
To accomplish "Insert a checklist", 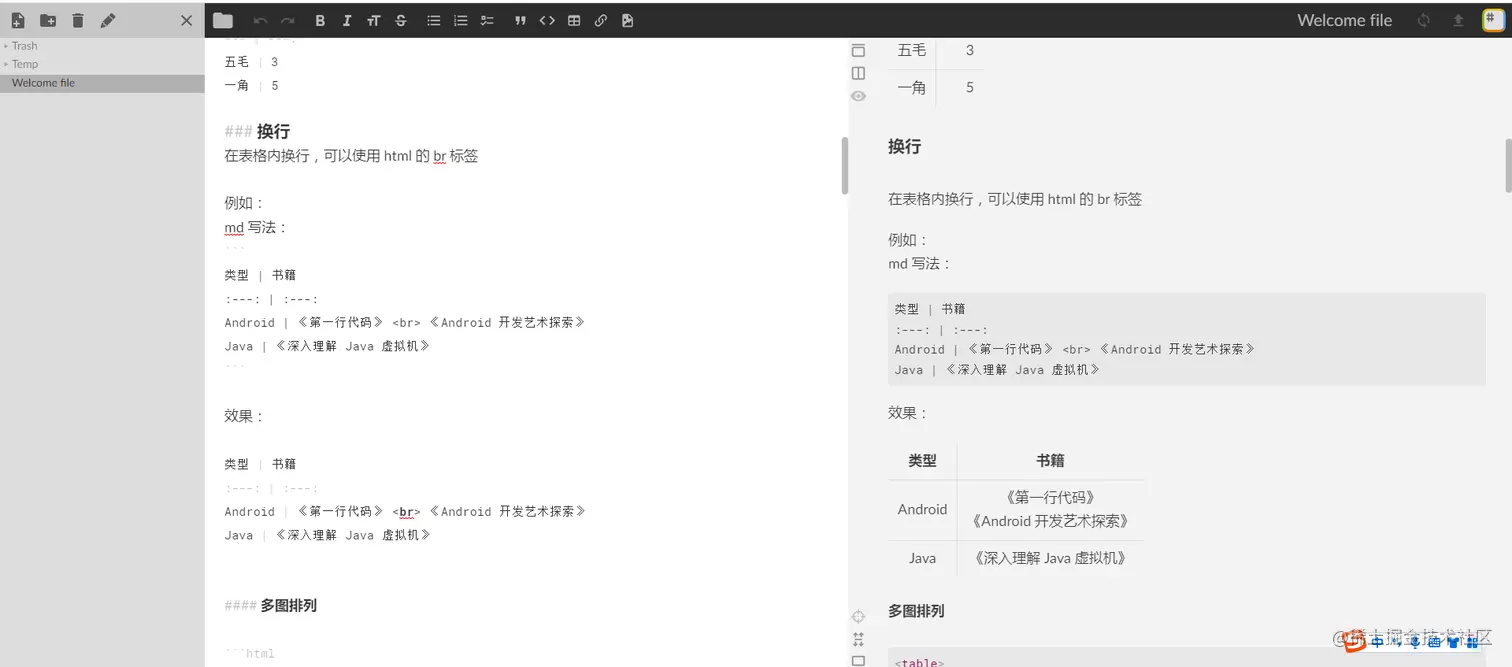I will pyautogui.click(x=487, y=20).
